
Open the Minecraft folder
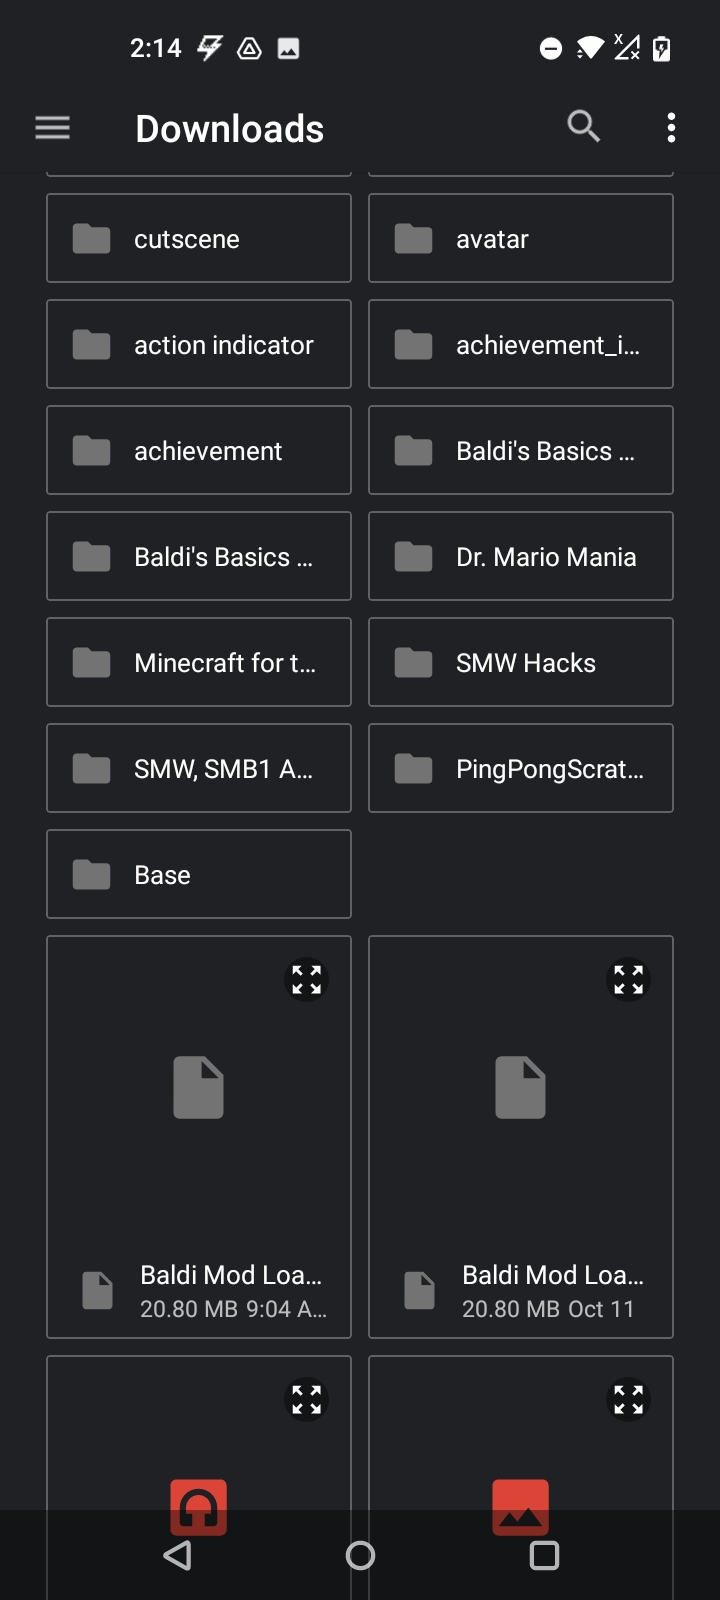pos(199,663)
